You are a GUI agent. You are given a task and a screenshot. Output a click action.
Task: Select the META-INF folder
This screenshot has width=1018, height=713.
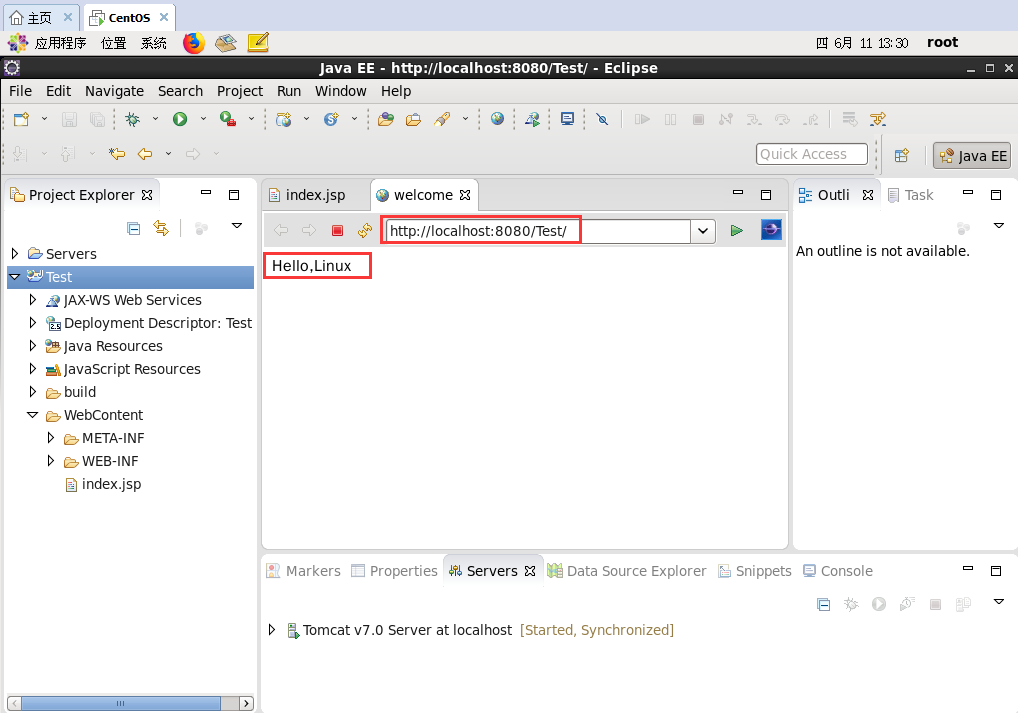tap(104, 438)
